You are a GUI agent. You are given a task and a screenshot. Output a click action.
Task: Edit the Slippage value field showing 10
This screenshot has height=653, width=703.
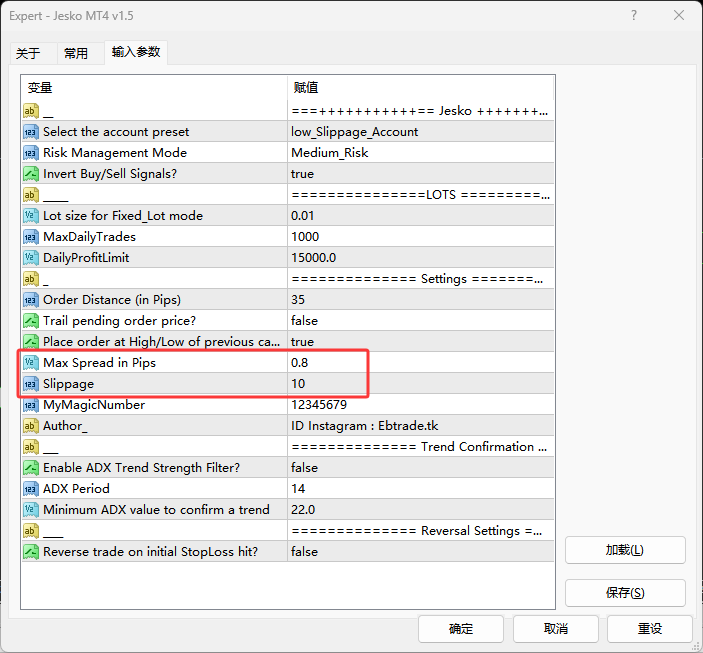point(418,384)
